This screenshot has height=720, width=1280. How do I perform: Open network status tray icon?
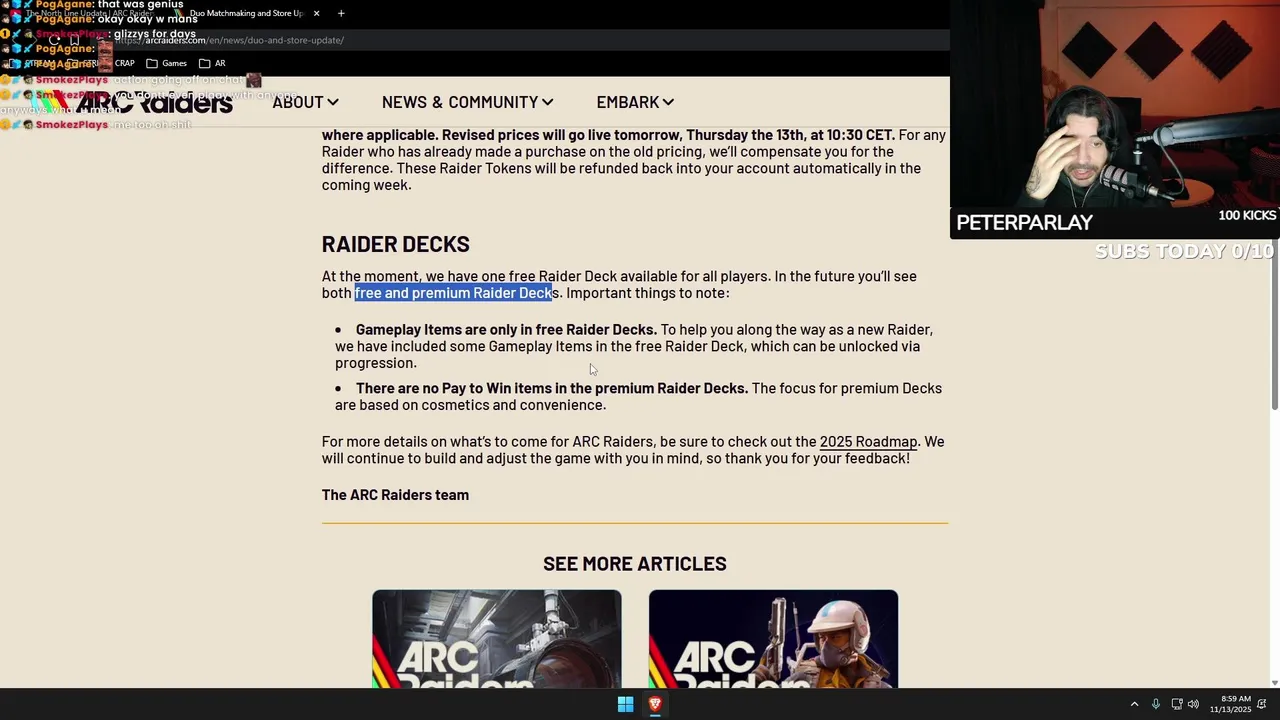1177,704
